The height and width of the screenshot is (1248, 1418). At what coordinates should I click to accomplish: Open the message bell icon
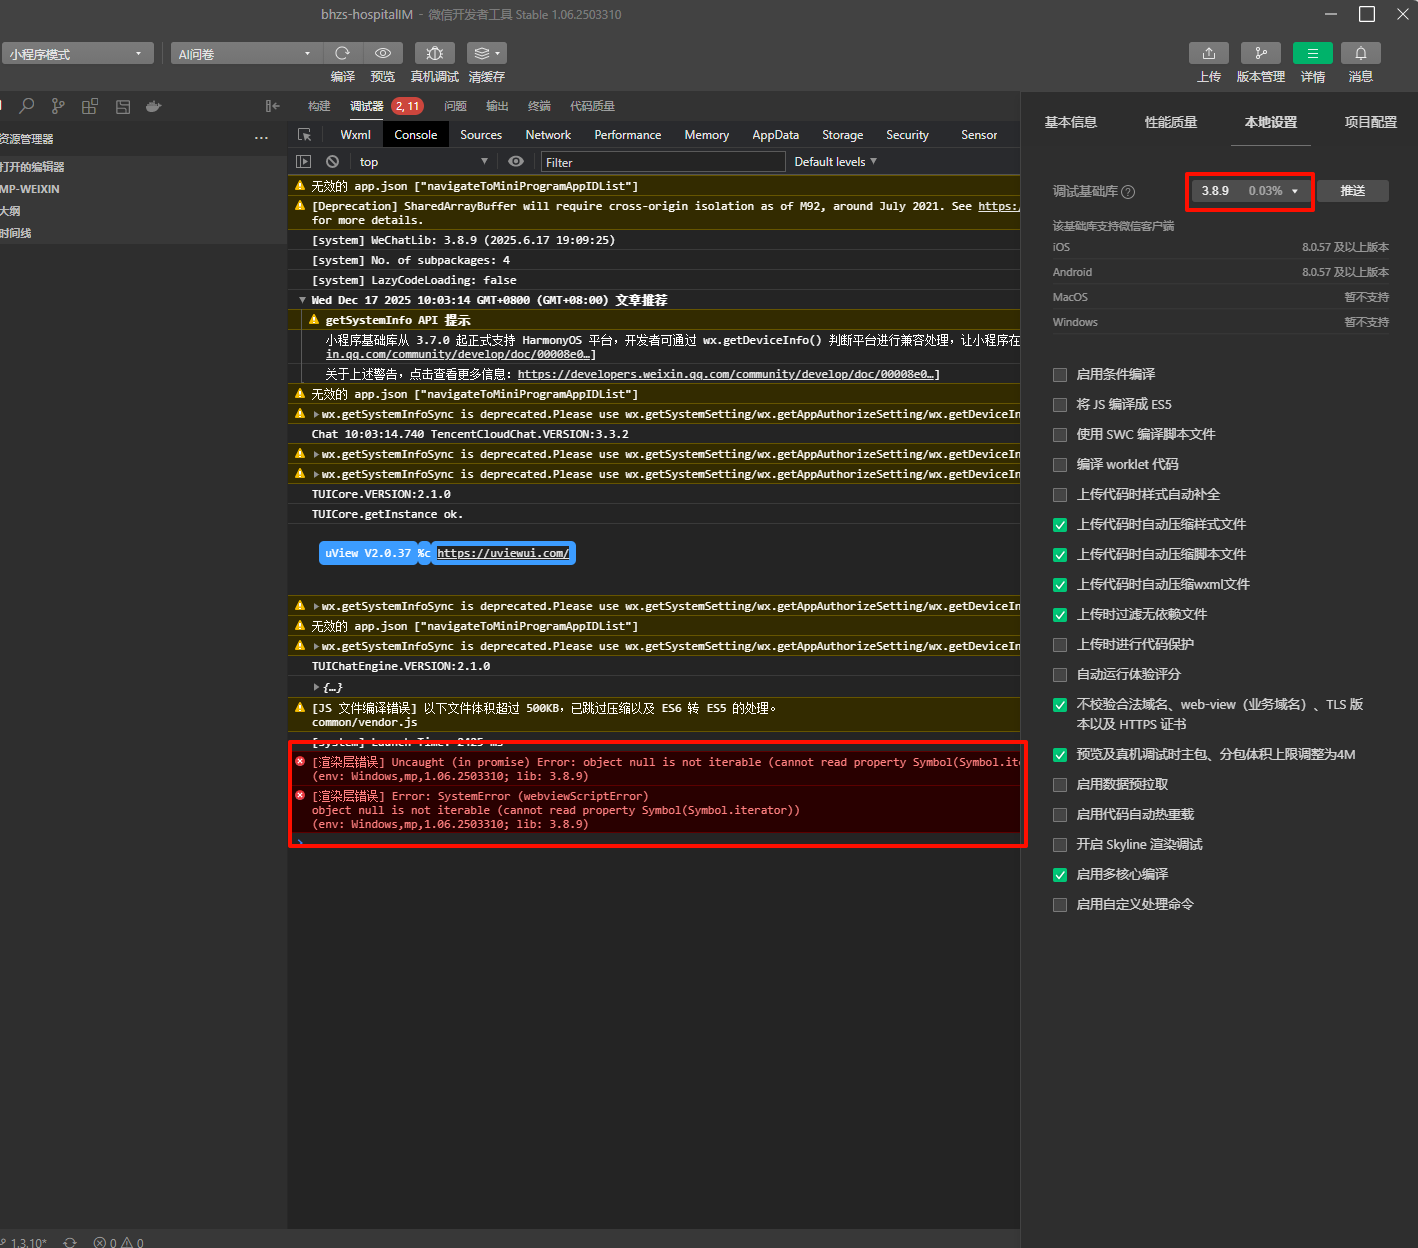pyautogui.click(x=1360, y=53)
